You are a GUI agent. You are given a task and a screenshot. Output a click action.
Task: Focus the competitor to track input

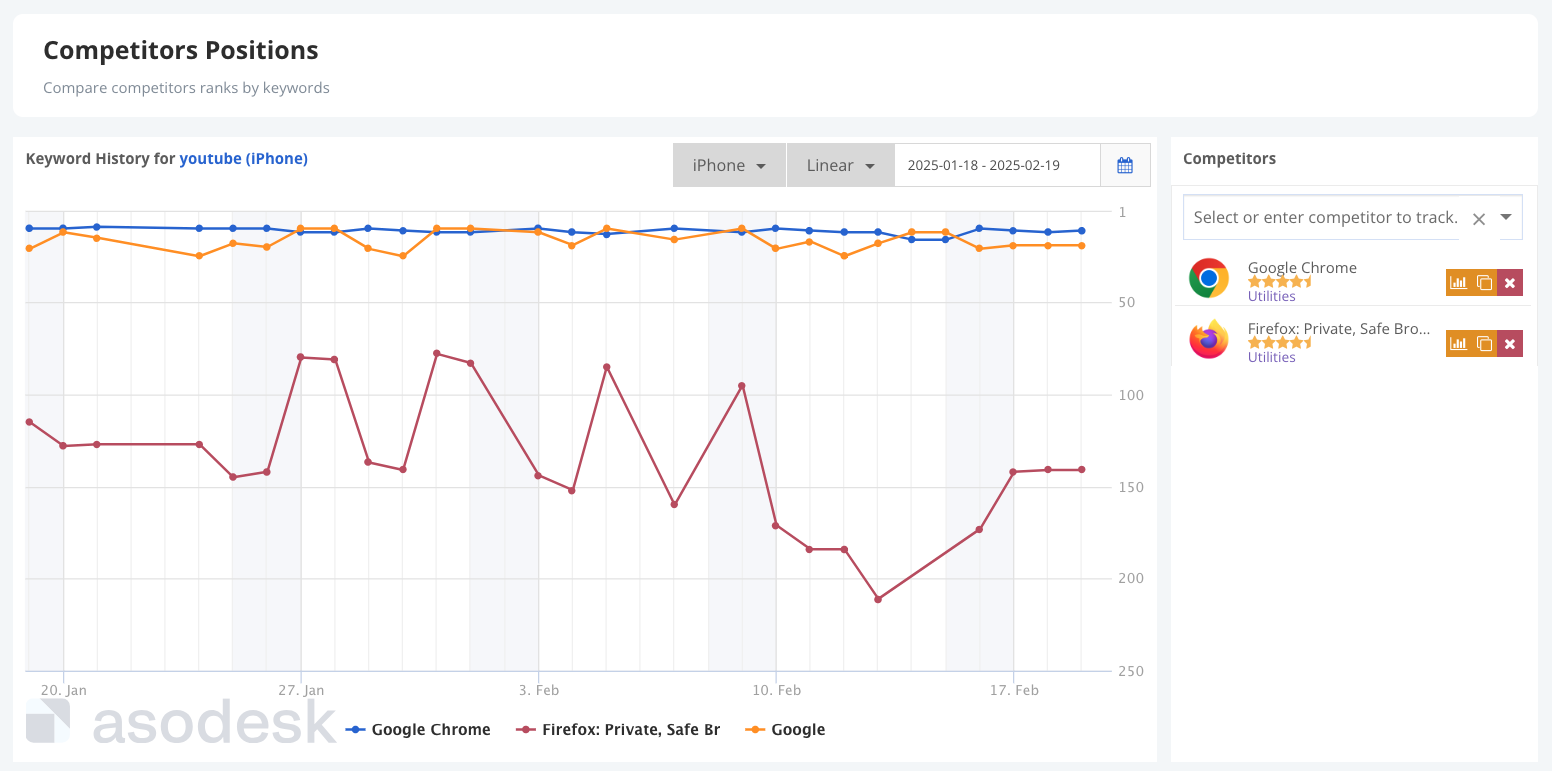1325,217
